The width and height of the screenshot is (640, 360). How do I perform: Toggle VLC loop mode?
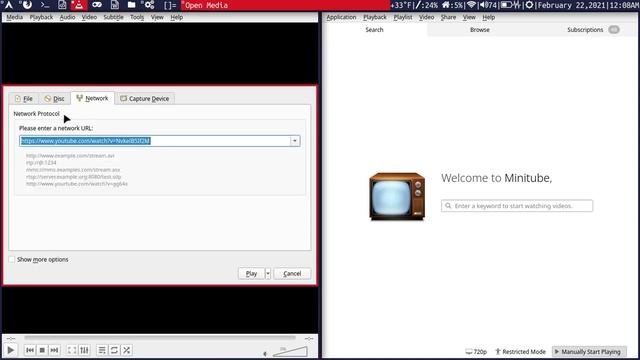tap(114, 350)
